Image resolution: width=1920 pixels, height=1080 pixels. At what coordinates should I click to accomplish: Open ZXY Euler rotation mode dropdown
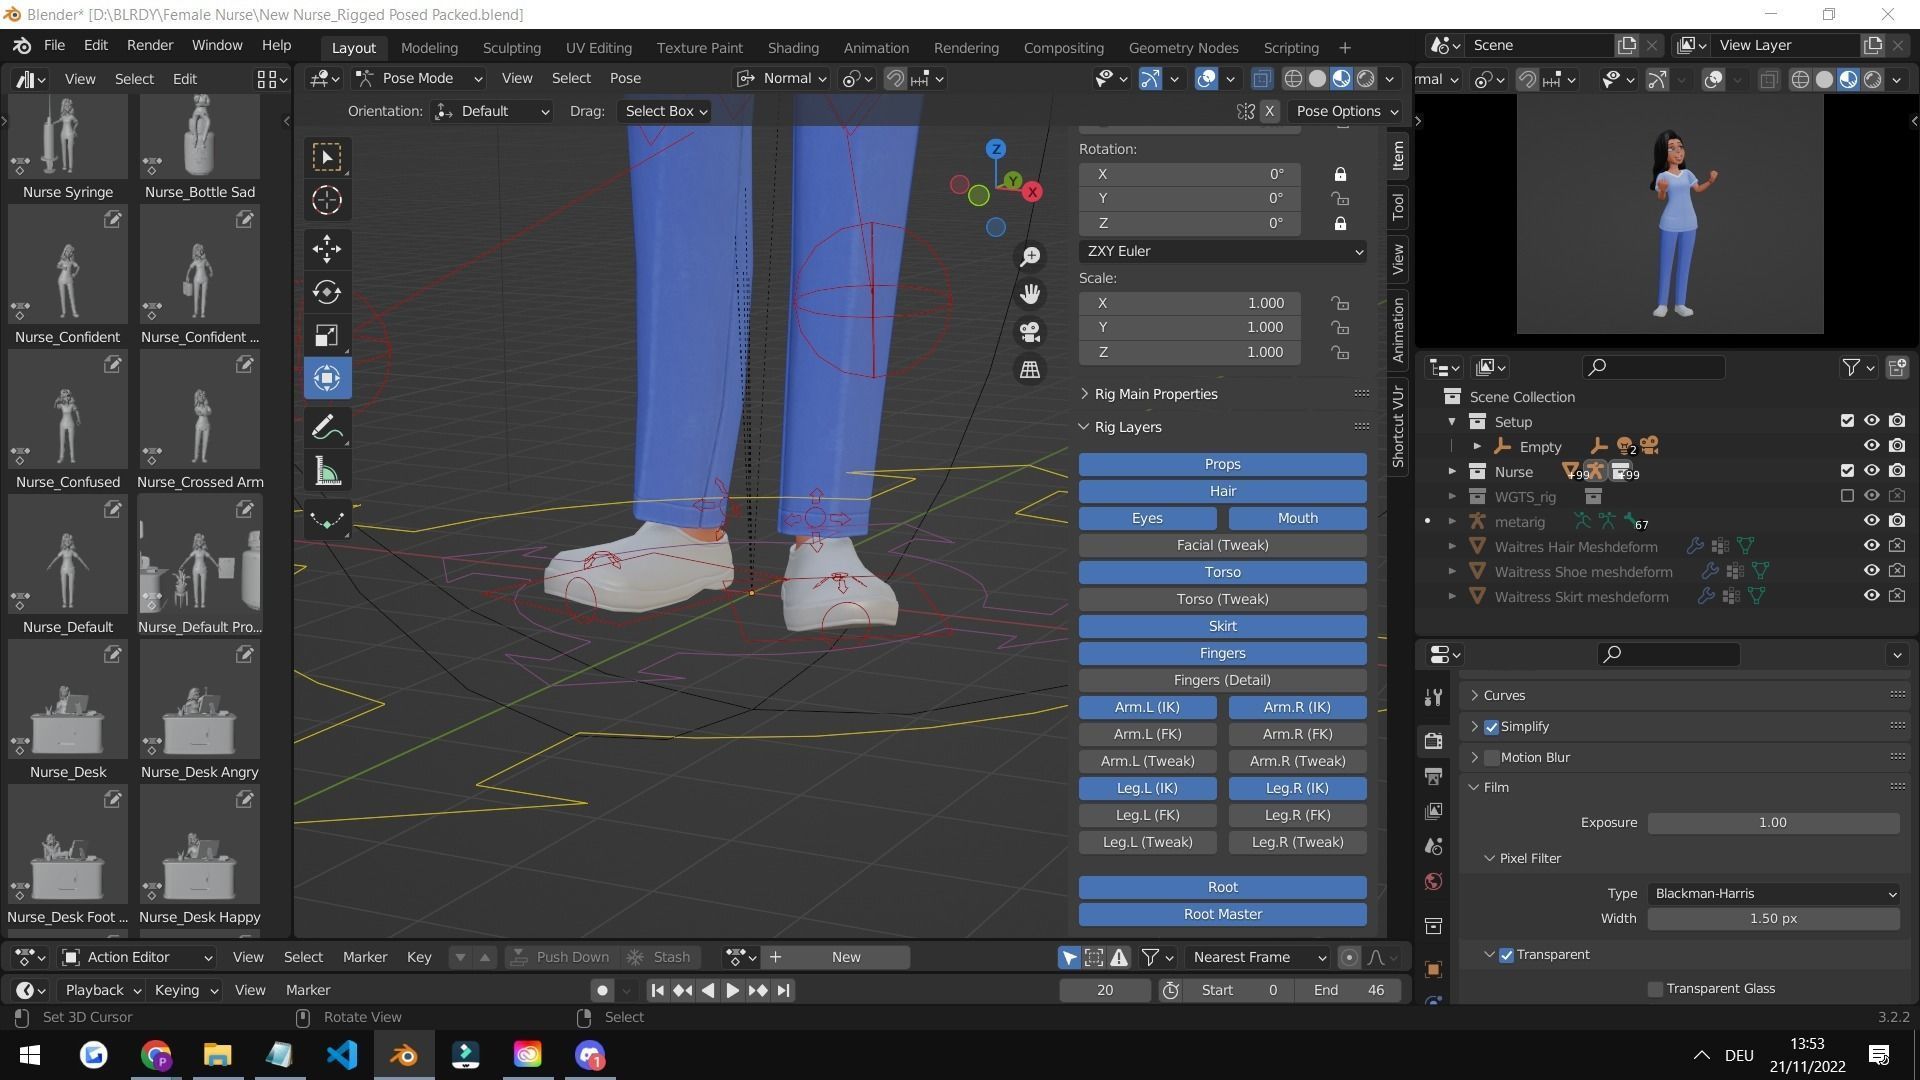(1223, 251)
